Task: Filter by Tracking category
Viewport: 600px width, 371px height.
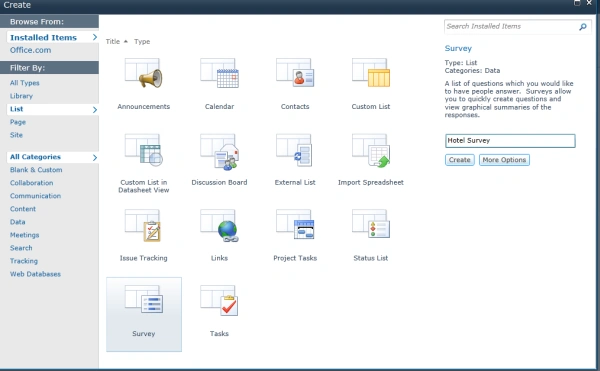Action: pos(24,261)
